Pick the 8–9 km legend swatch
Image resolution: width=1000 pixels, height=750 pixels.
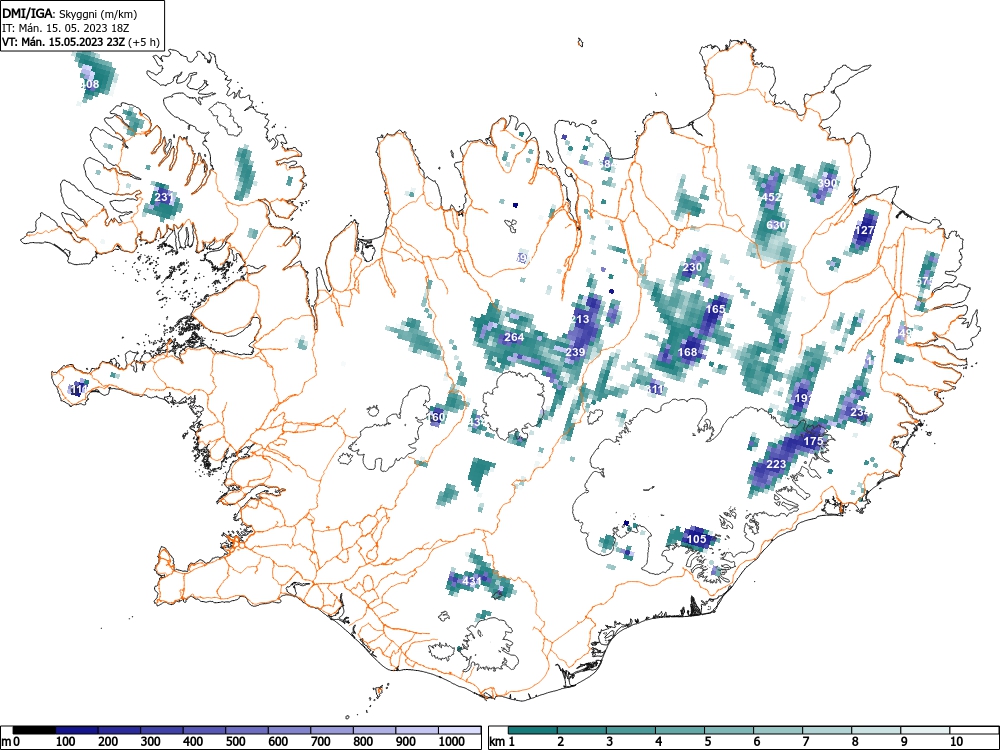click(x=876, y=730)
